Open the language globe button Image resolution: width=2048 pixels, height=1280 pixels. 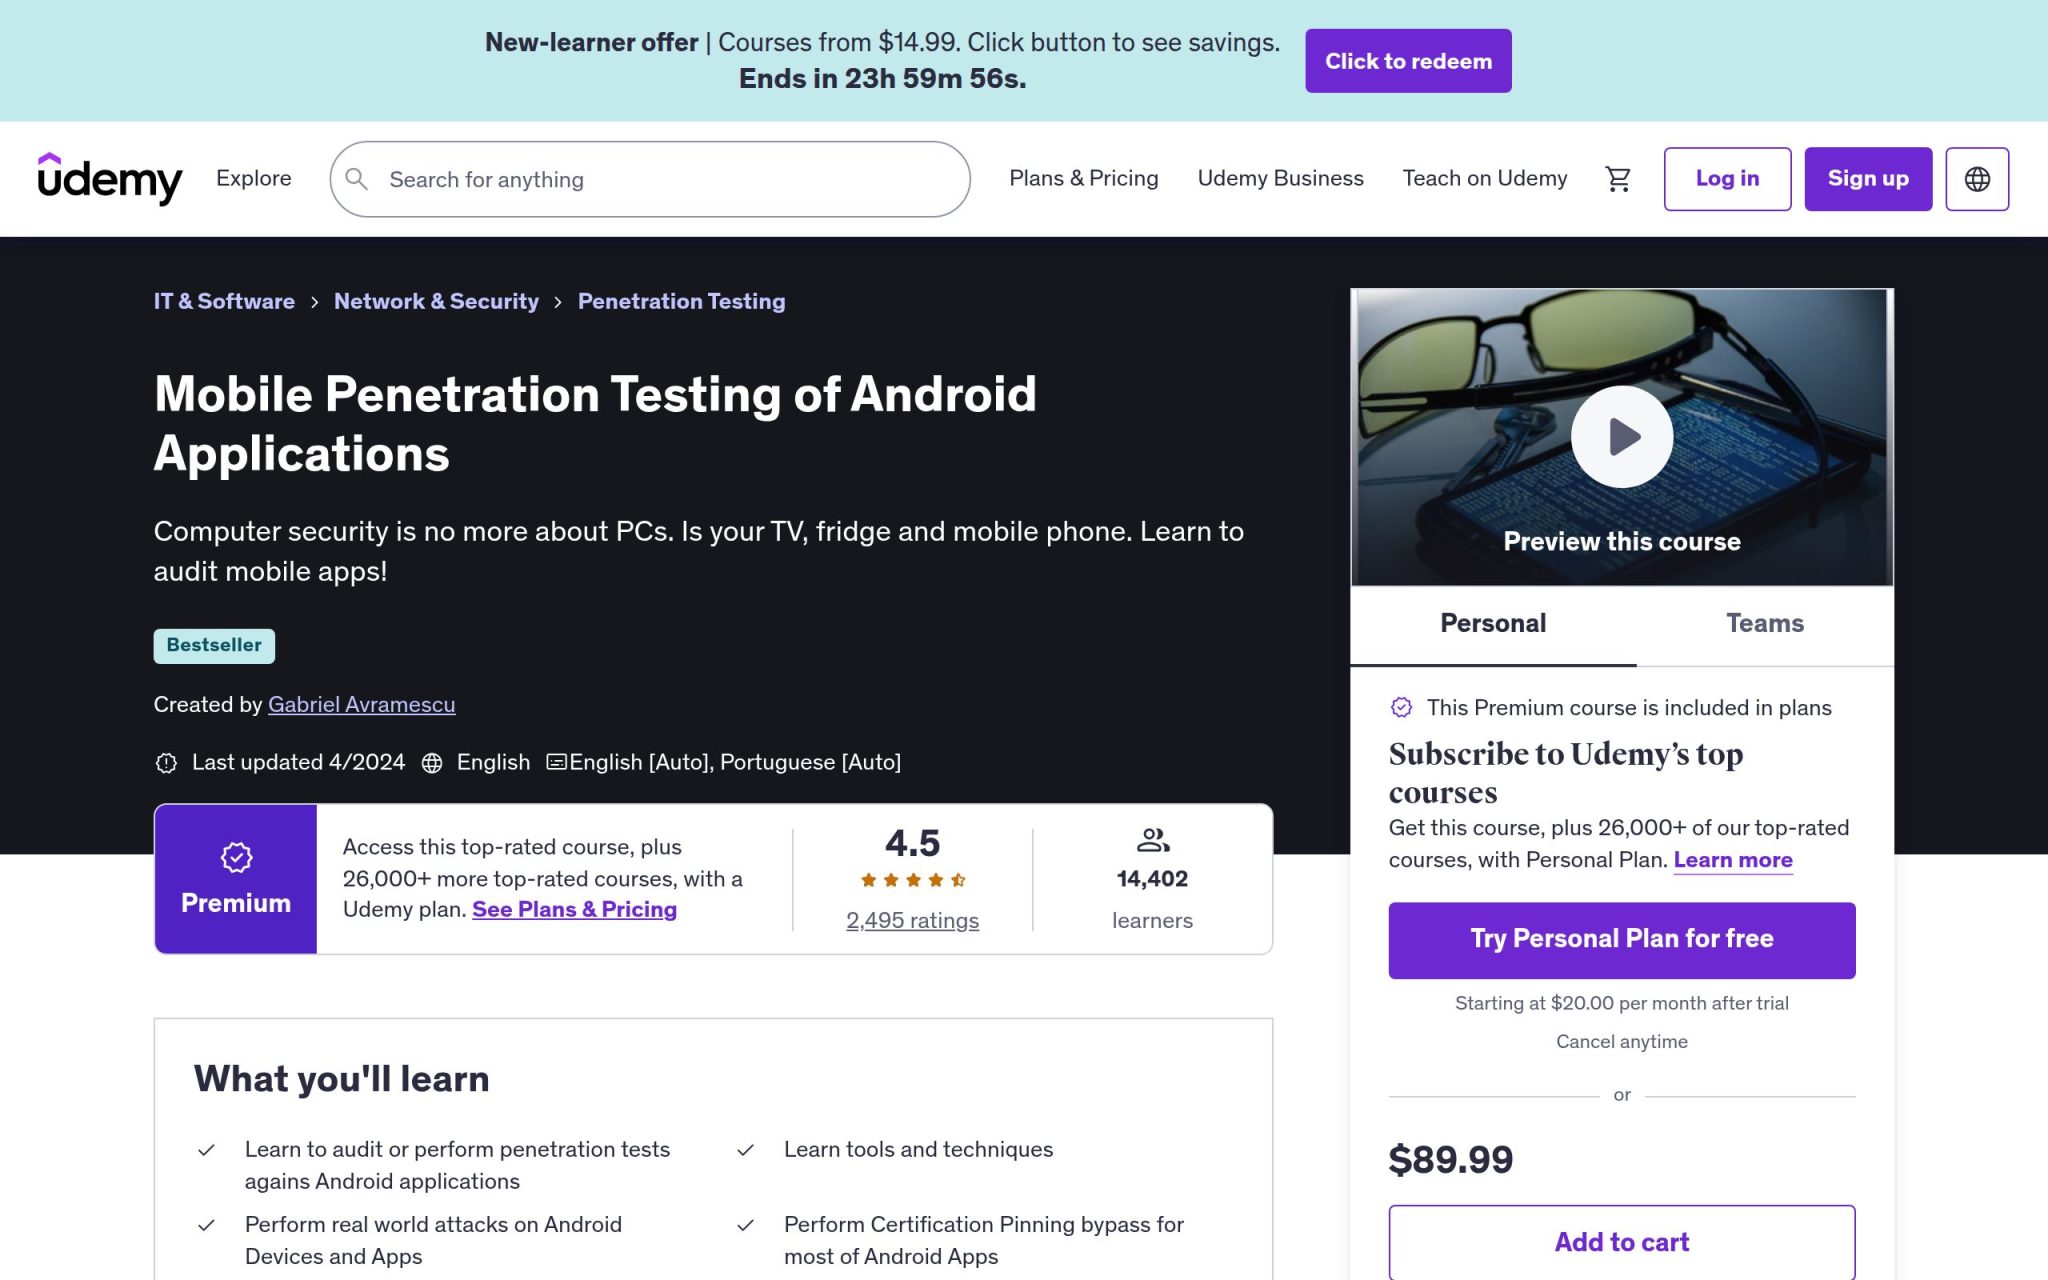point(1977,179)
